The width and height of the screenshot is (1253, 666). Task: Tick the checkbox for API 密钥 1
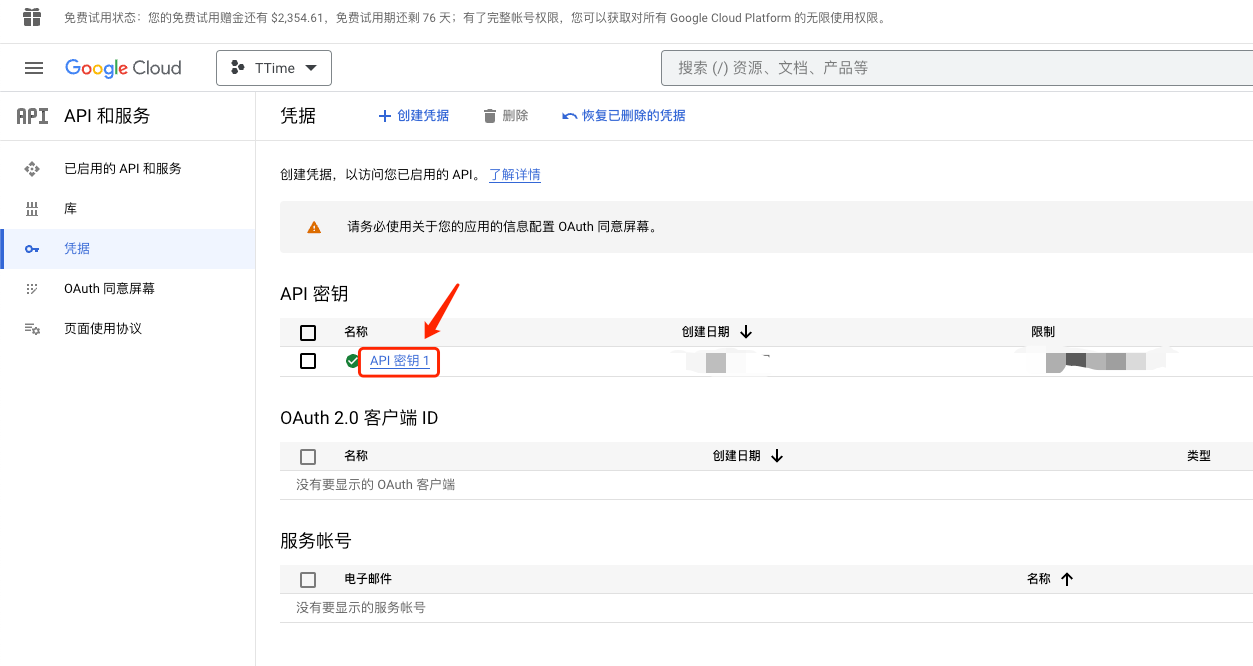pos(308,361)
